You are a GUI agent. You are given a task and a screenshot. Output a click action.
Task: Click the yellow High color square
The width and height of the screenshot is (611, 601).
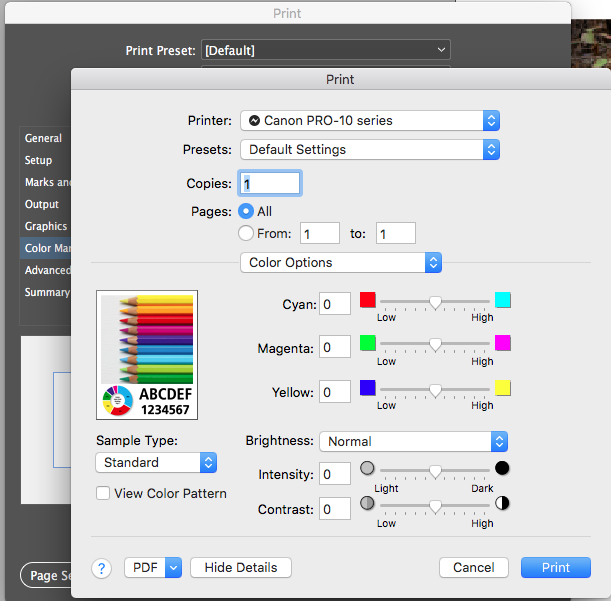[503, 387]
